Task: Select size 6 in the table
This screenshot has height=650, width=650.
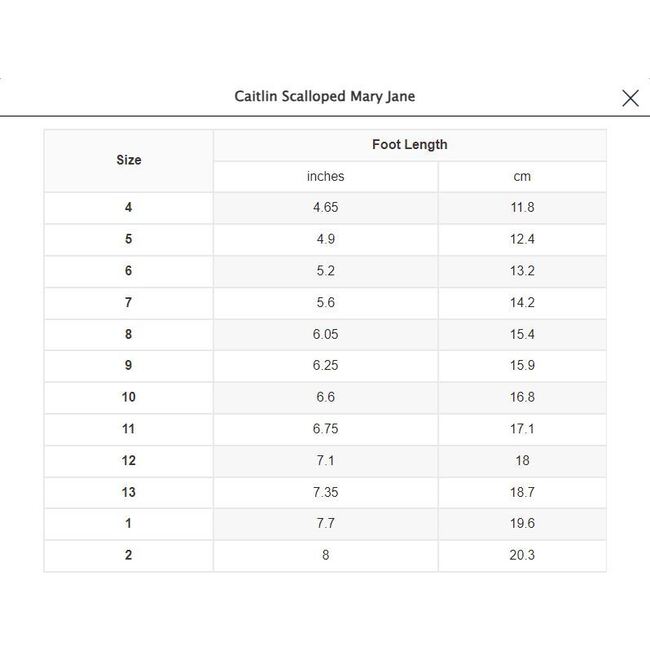Action: tap(128, 271)
